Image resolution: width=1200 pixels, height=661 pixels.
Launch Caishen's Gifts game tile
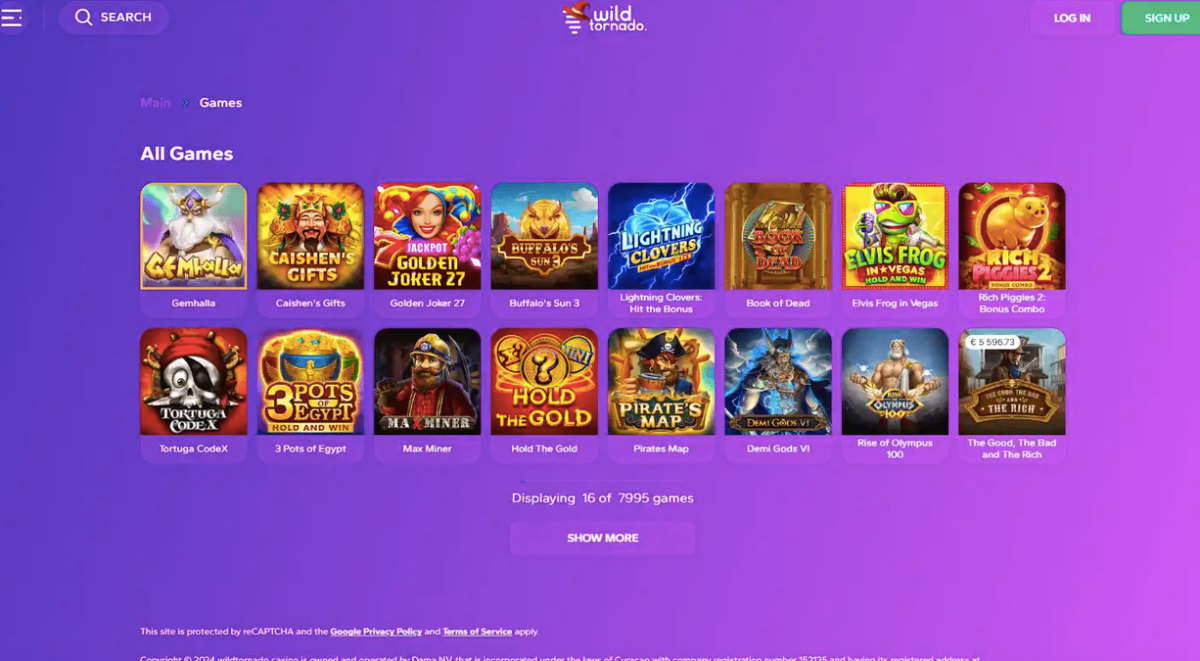pyautogui.click(x=311, y=236)
